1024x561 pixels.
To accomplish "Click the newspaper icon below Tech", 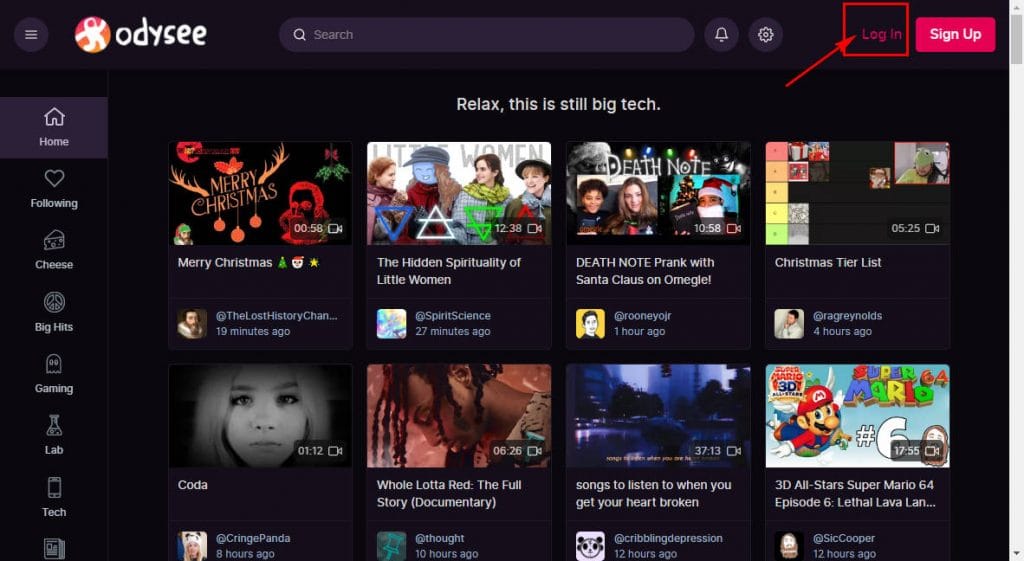I will coord(54,549).
